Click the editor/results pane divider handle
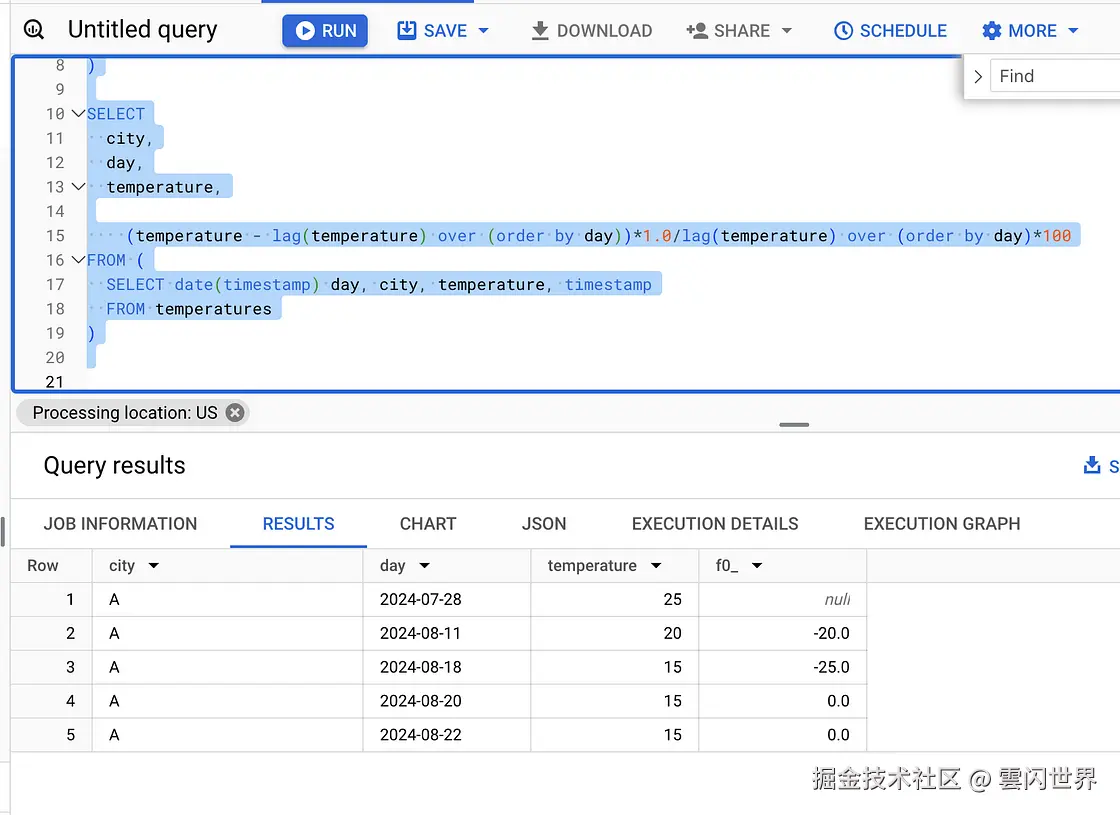Screen dimensions: 1120x815 click(x=794, y=425)
